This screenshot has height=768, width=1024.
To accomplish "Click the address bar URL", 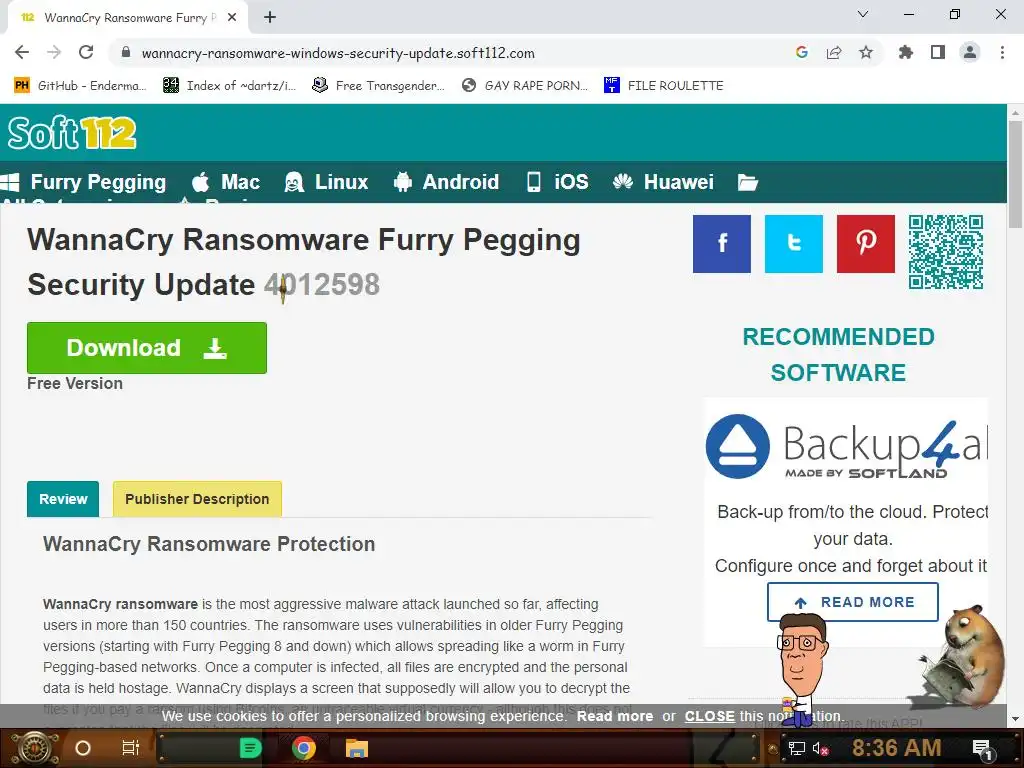I will [338, 53].
